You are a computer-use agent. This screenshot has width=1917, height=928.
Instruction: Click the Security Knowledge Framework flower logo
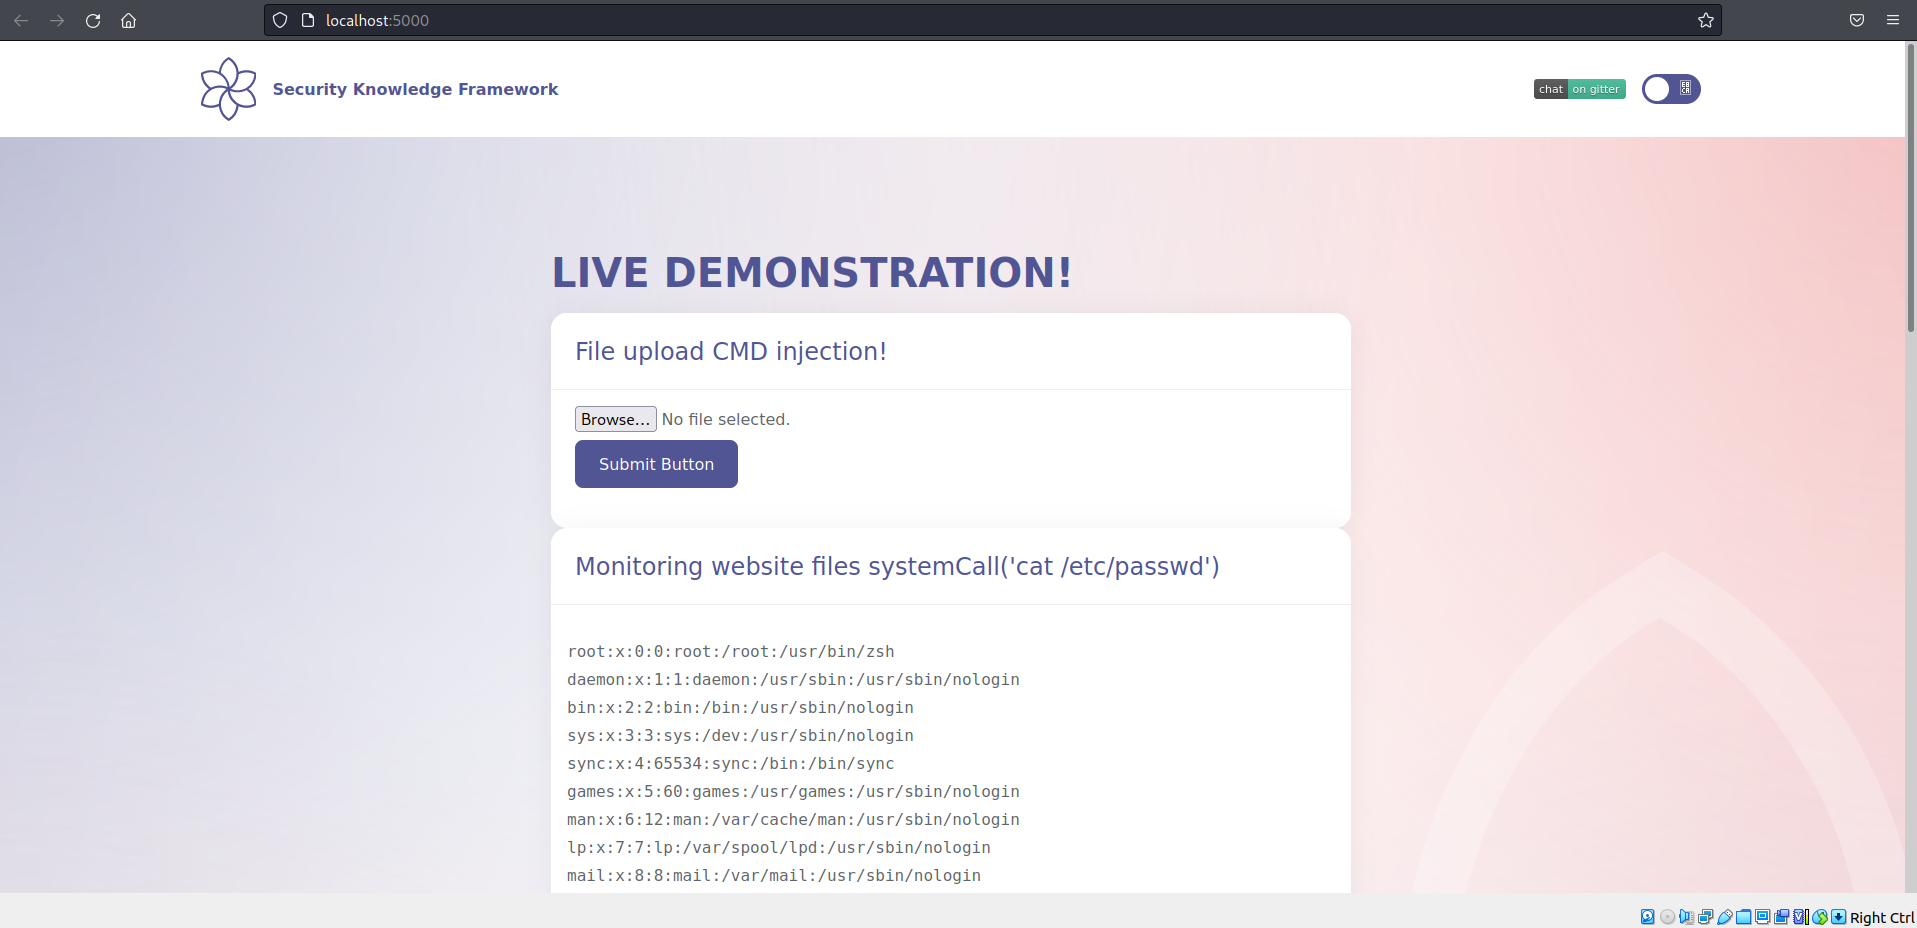(228, 89)
